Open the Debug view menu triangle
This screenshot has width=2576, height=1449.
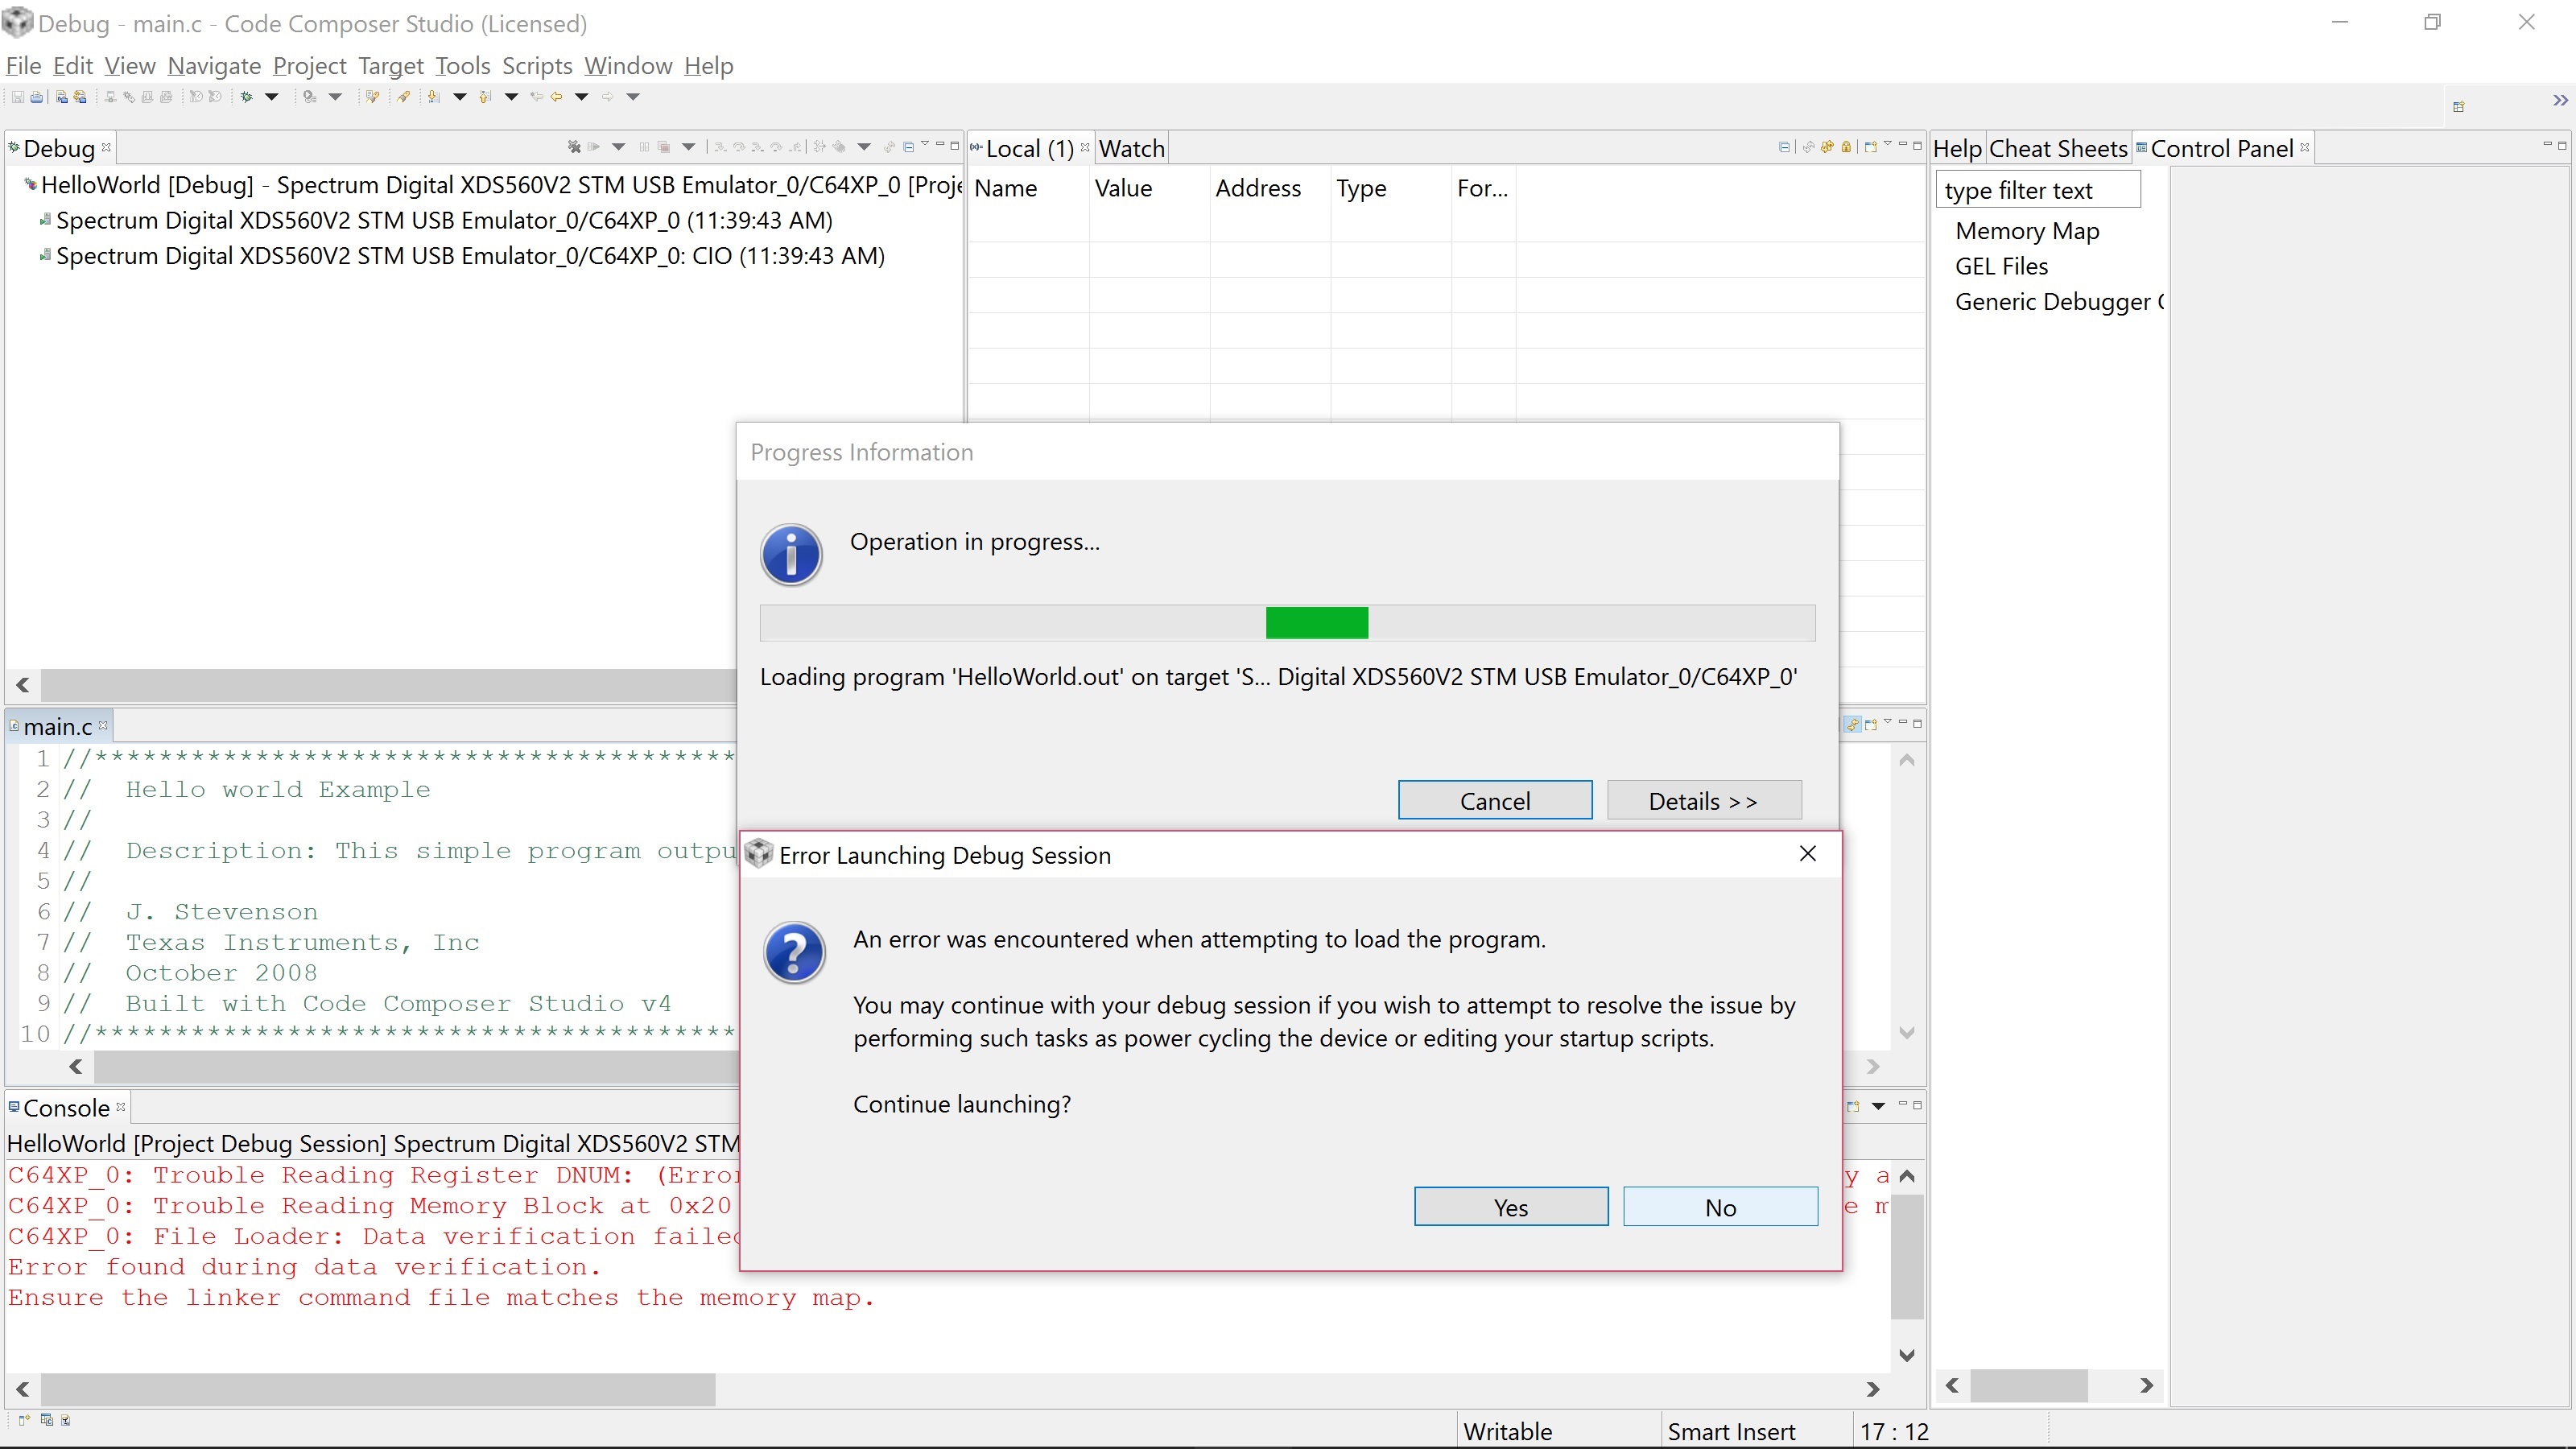925,143
